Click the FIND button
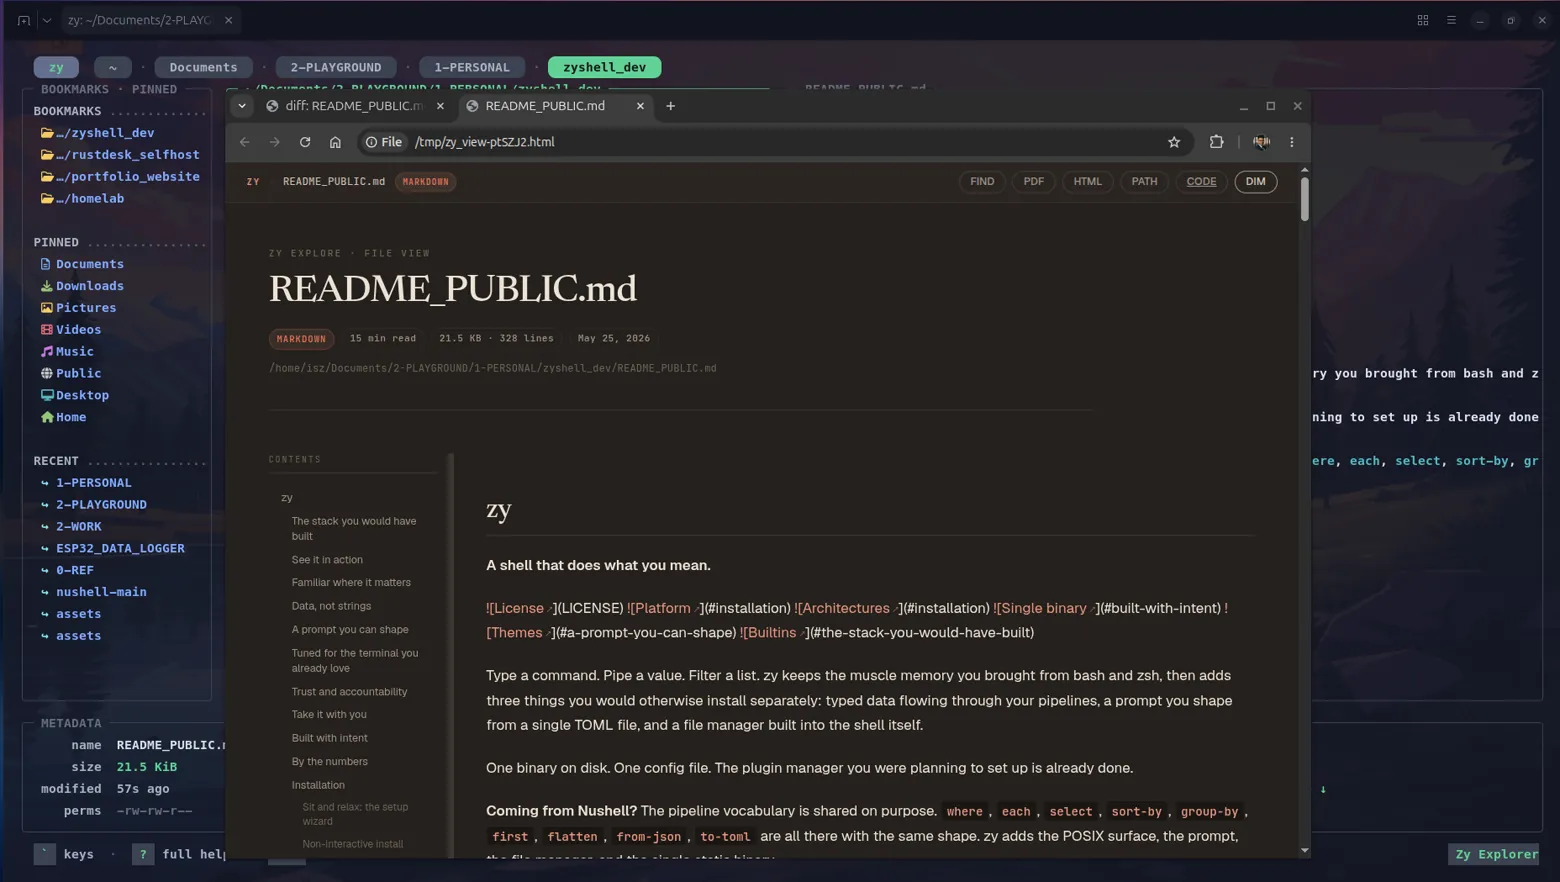Screen dimensions: 1560x882 [982, 182]
